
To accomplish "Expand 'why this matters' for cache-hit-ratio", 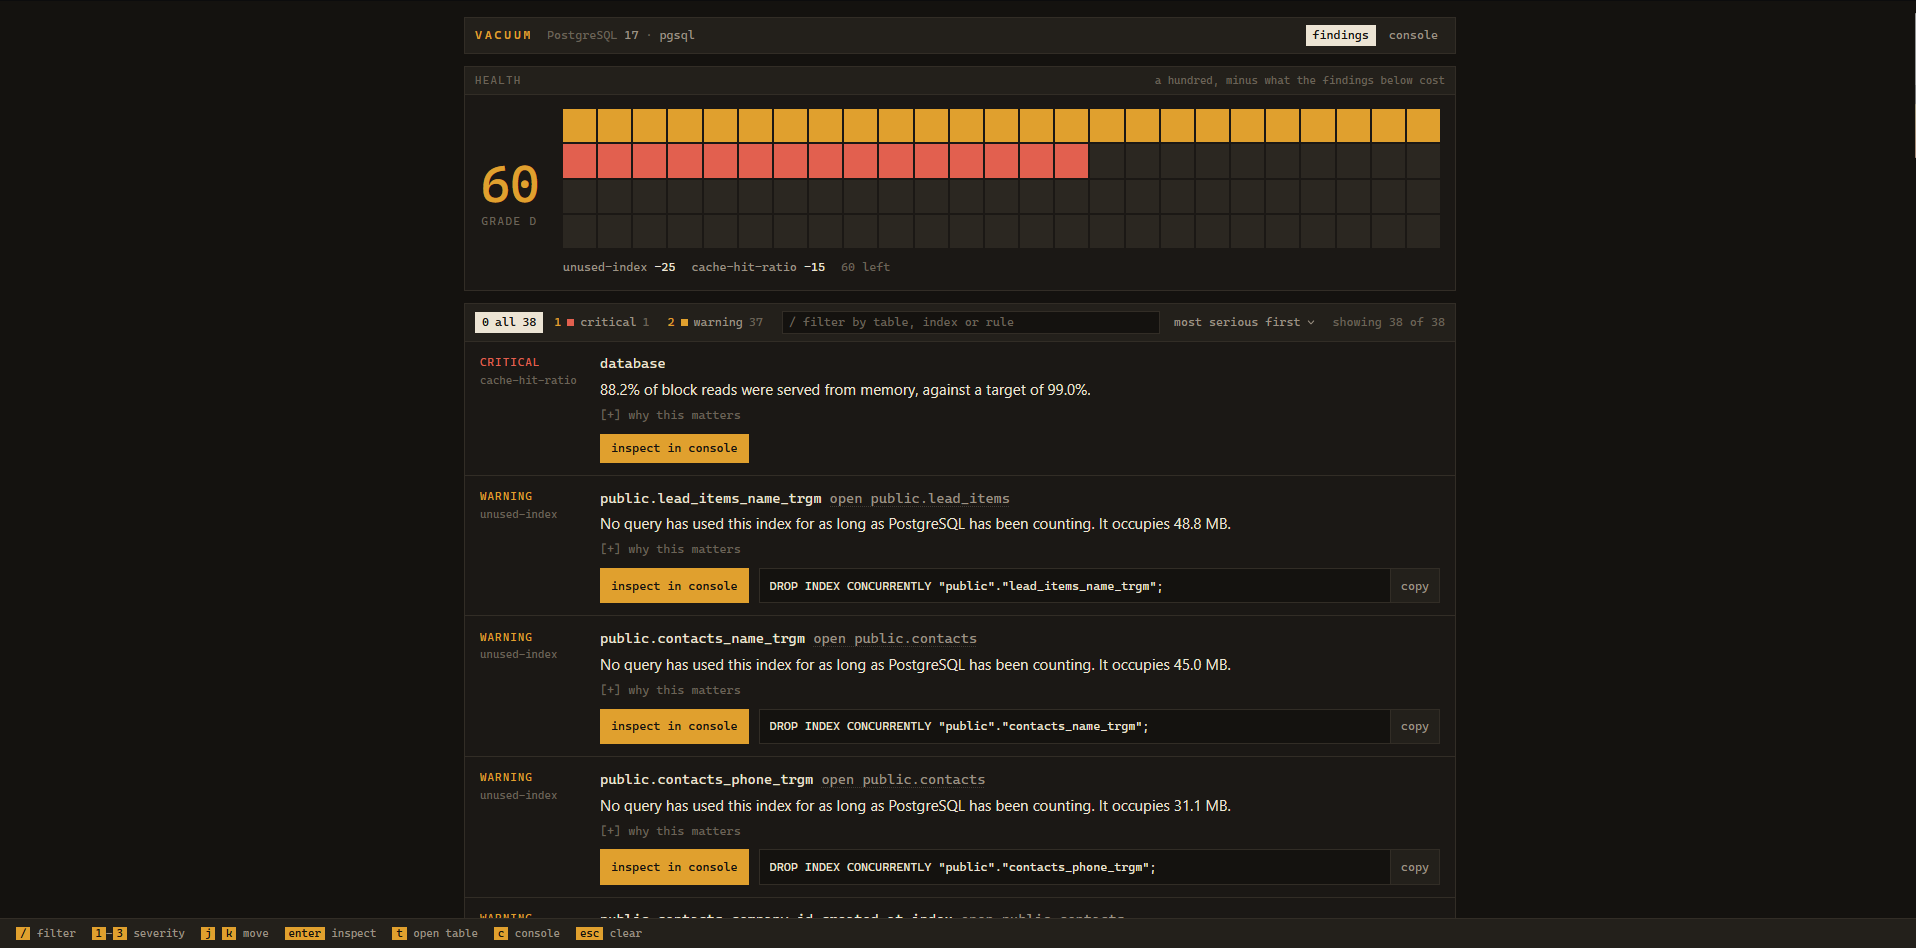I will point(670,415).
